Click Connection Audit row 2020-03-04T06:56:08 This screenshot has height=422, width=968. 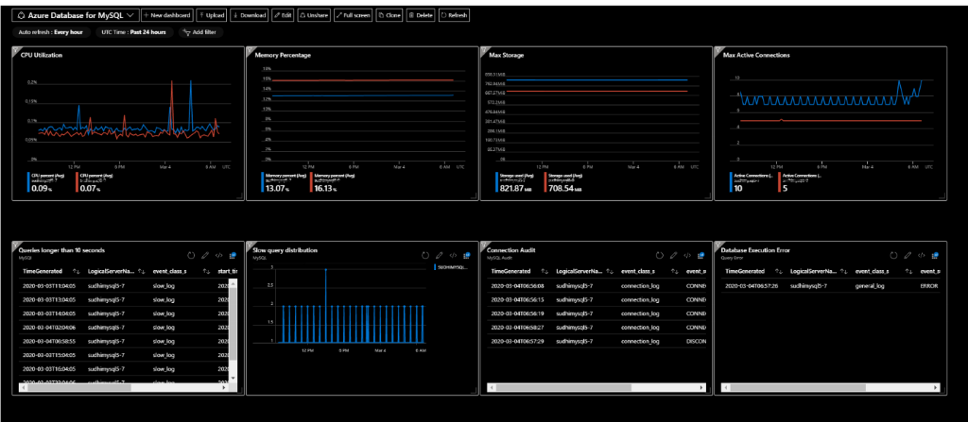tap(597, 286)
